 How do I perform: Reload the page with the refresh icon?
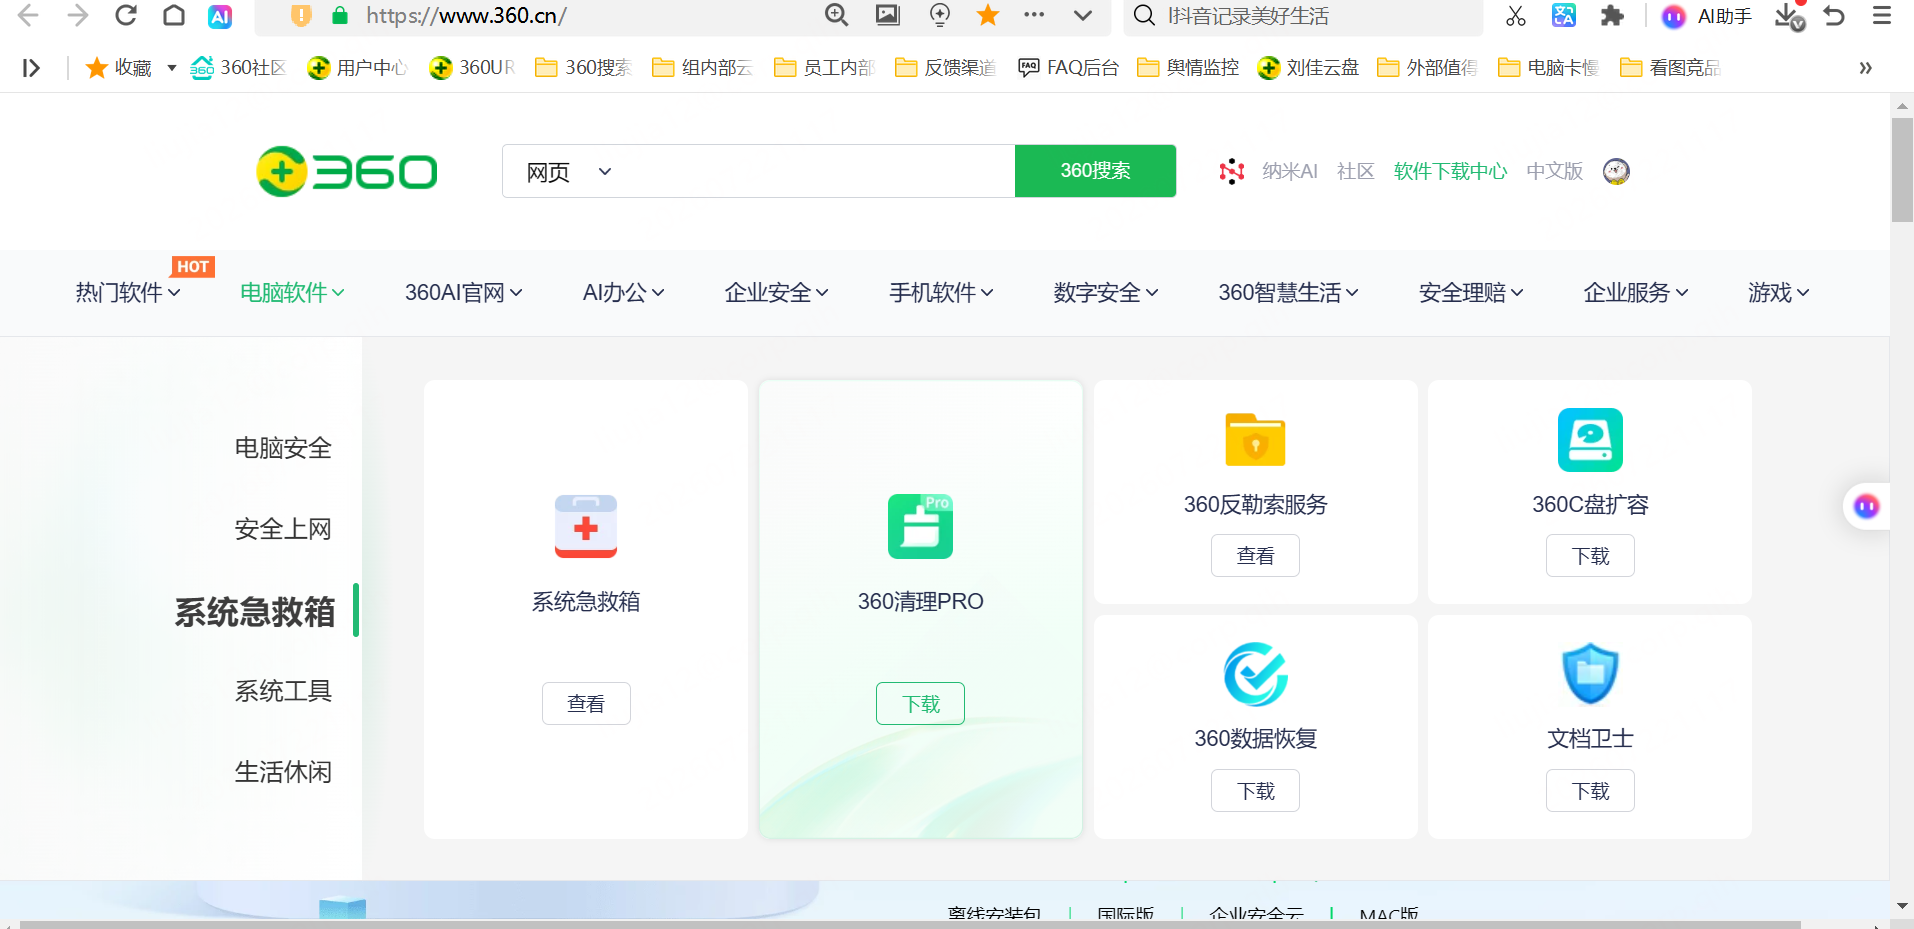(x=126, y=16)
